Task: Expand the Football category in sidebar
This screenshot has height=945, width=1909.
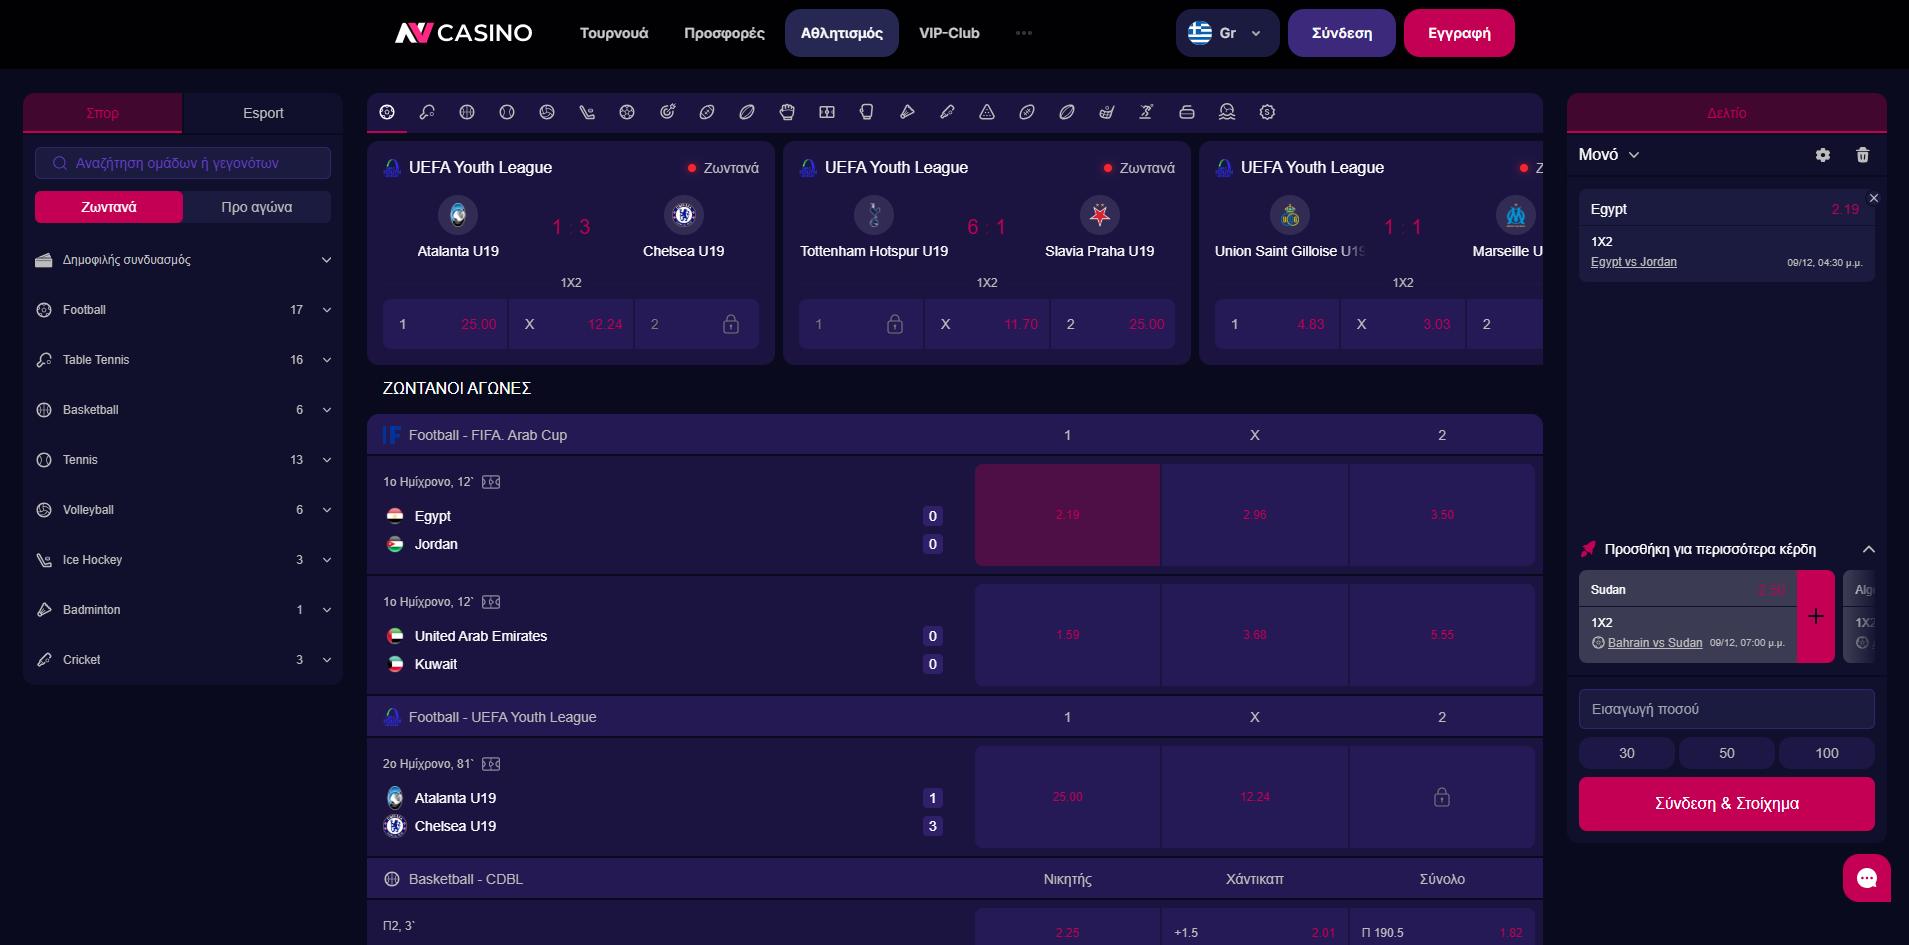Action: click(183, 310)
